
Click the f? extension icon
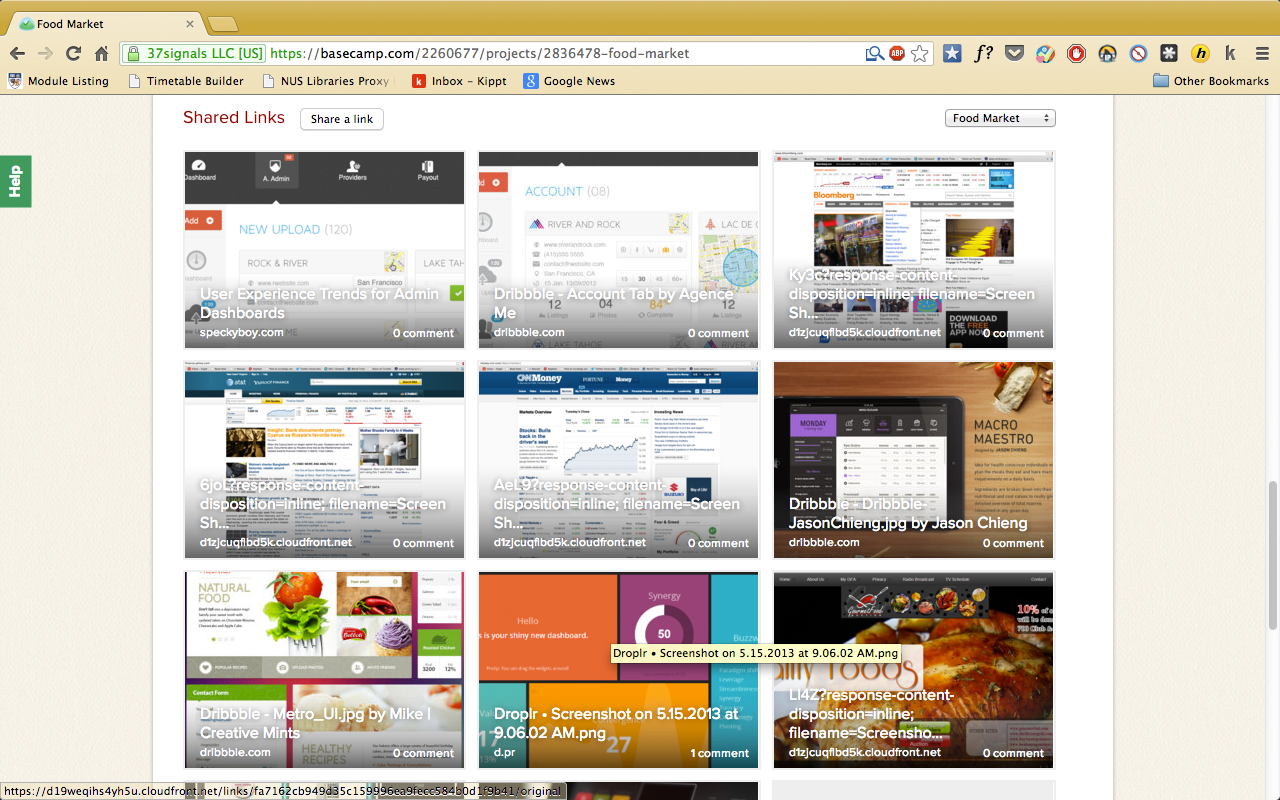(984, 53)
